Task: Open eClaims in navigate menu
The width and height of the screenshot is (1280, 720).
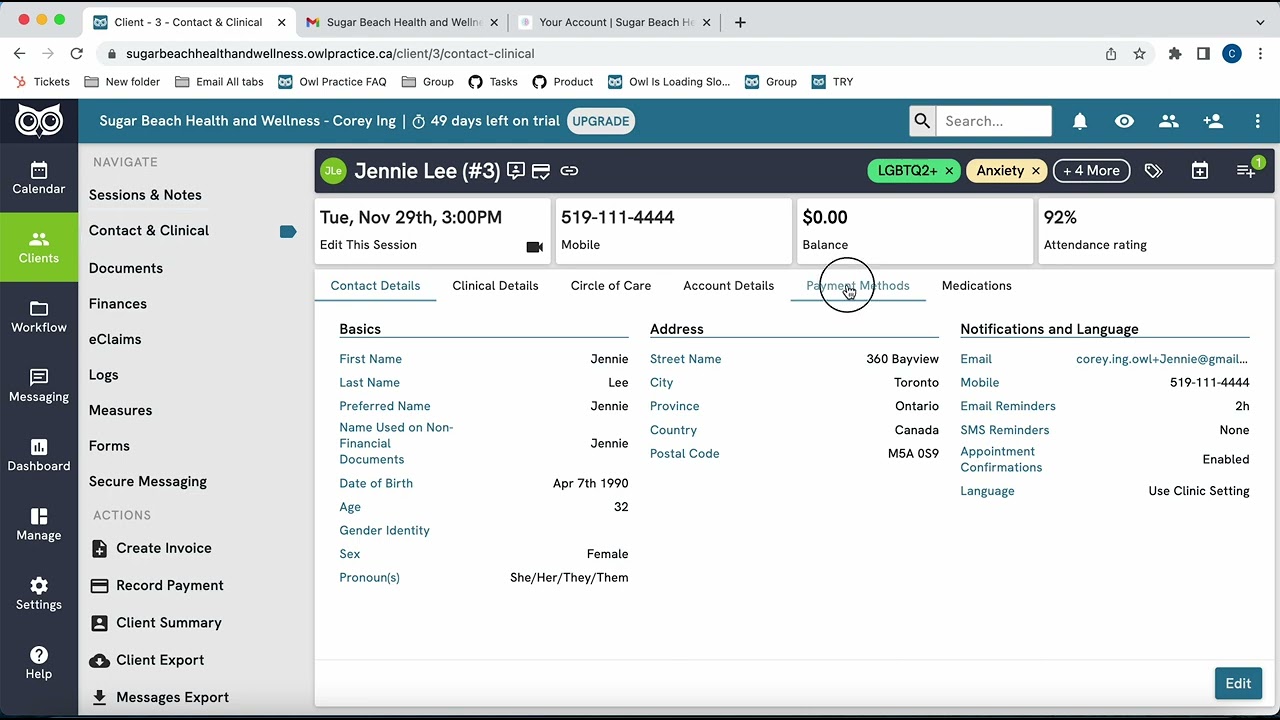Action: point(115,339)
